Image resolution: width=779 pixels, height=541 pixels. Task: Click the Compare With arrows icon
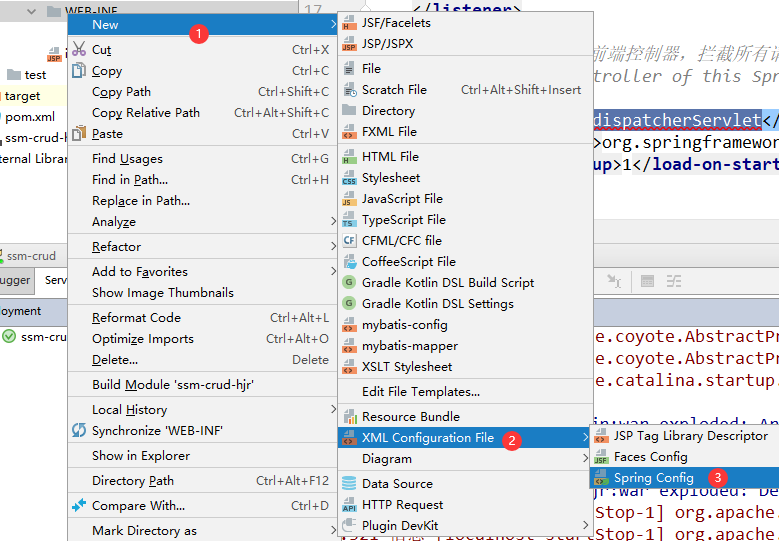click(x=79, y=505)
